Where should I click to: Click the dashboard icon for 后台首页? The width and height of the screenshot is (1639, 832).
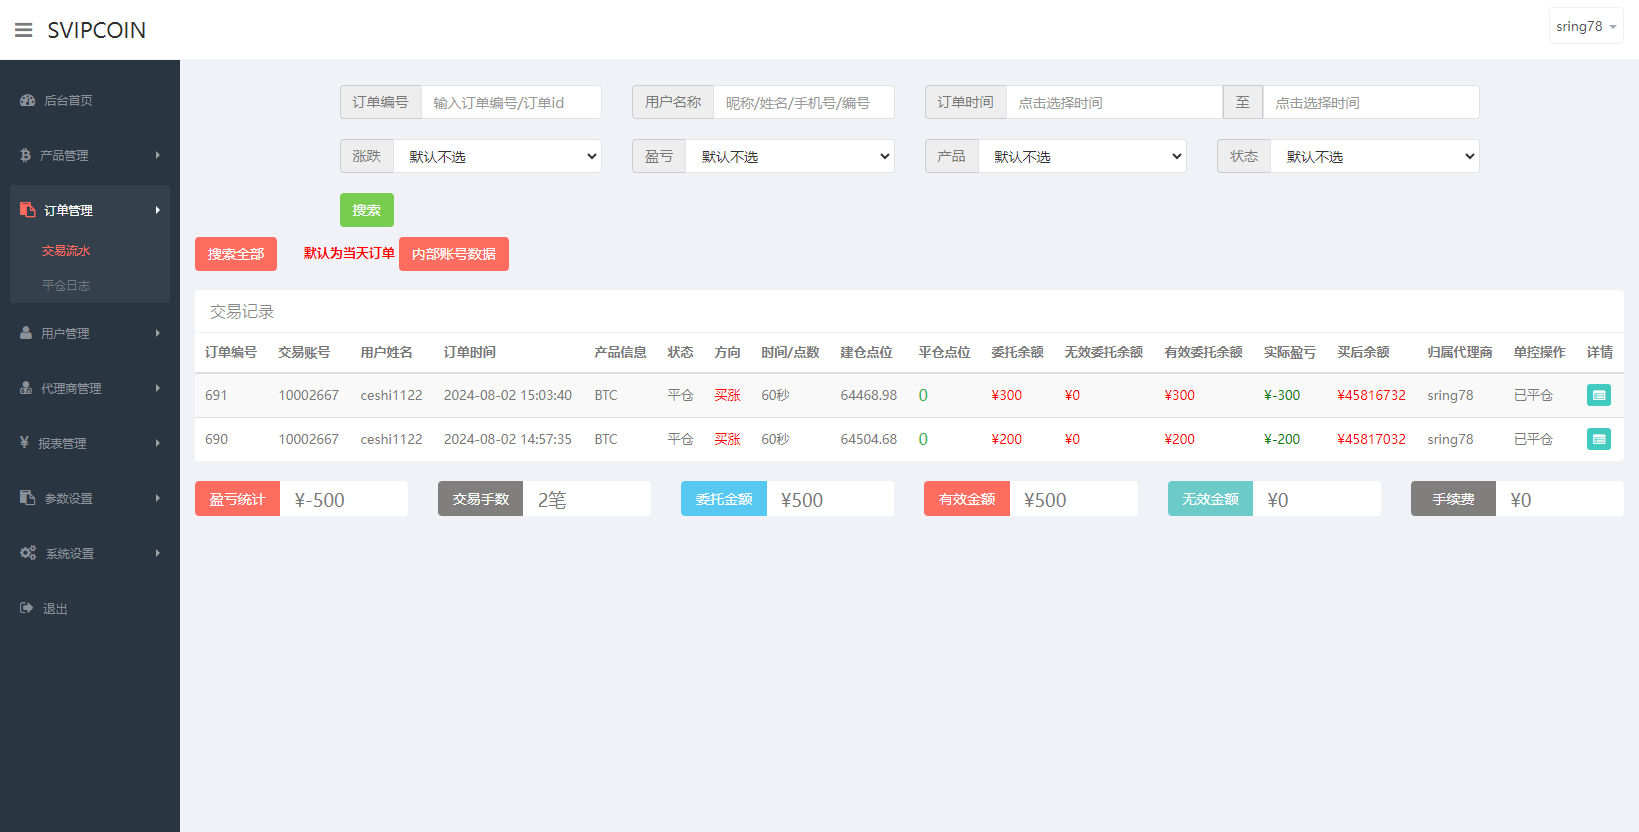[x=28, y=100]
